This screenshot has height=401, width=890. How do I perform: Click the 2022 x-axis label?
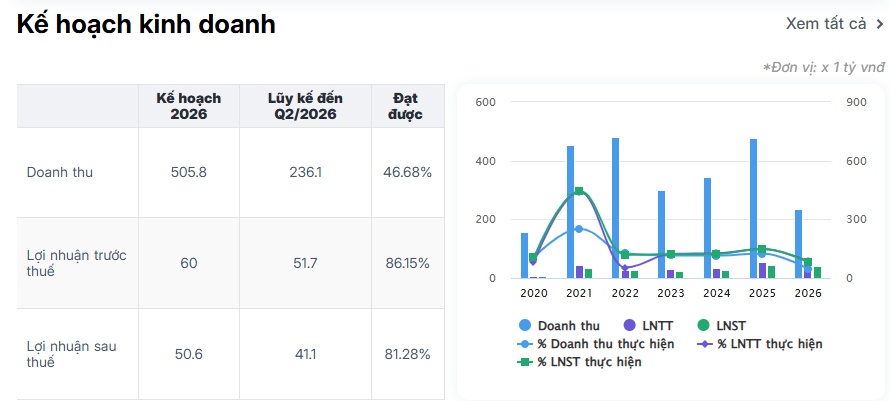click(625, 293)
